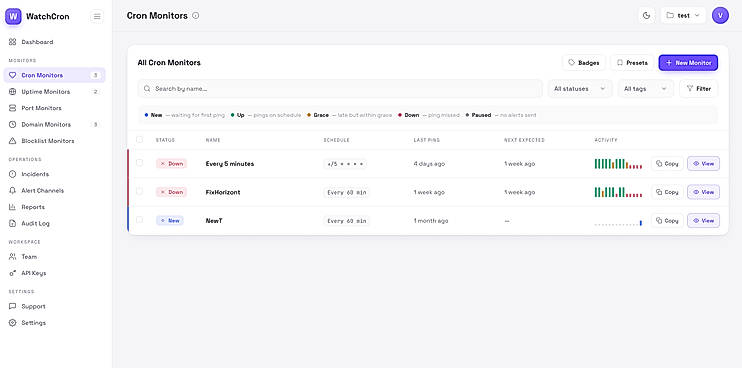View the NewT monitor
742x368 pixels.
(x=703, y=220)
